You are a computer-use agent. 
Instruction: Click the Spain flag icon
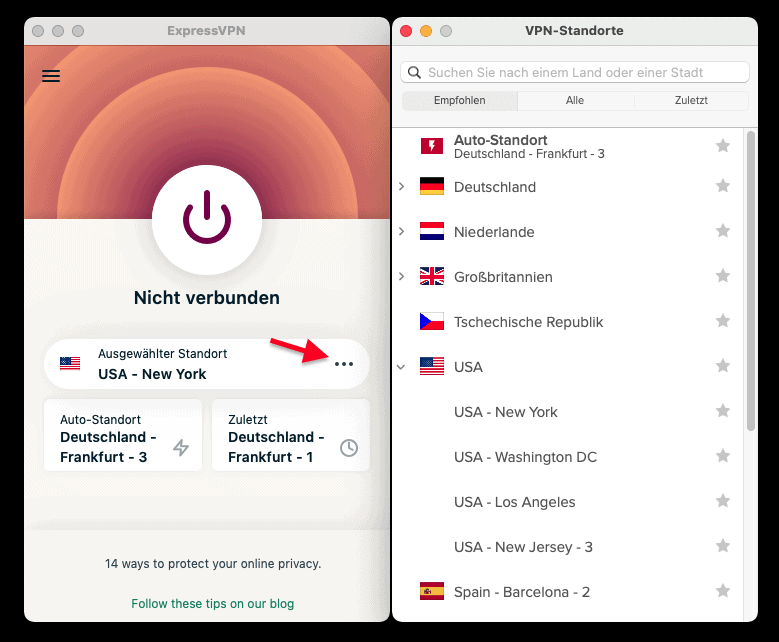432,591
